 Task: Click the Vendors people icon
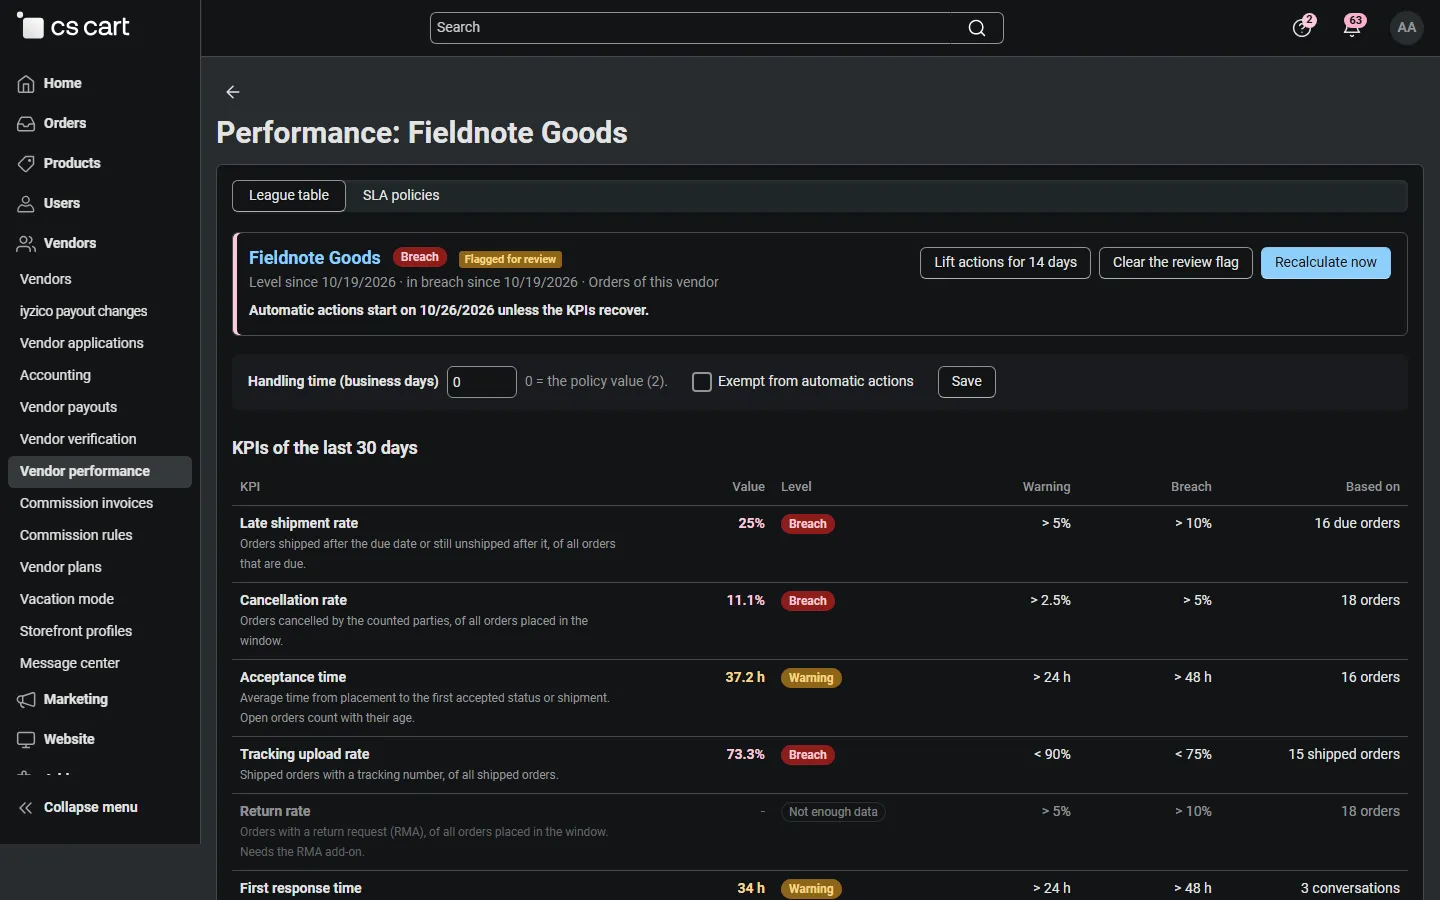26,244
